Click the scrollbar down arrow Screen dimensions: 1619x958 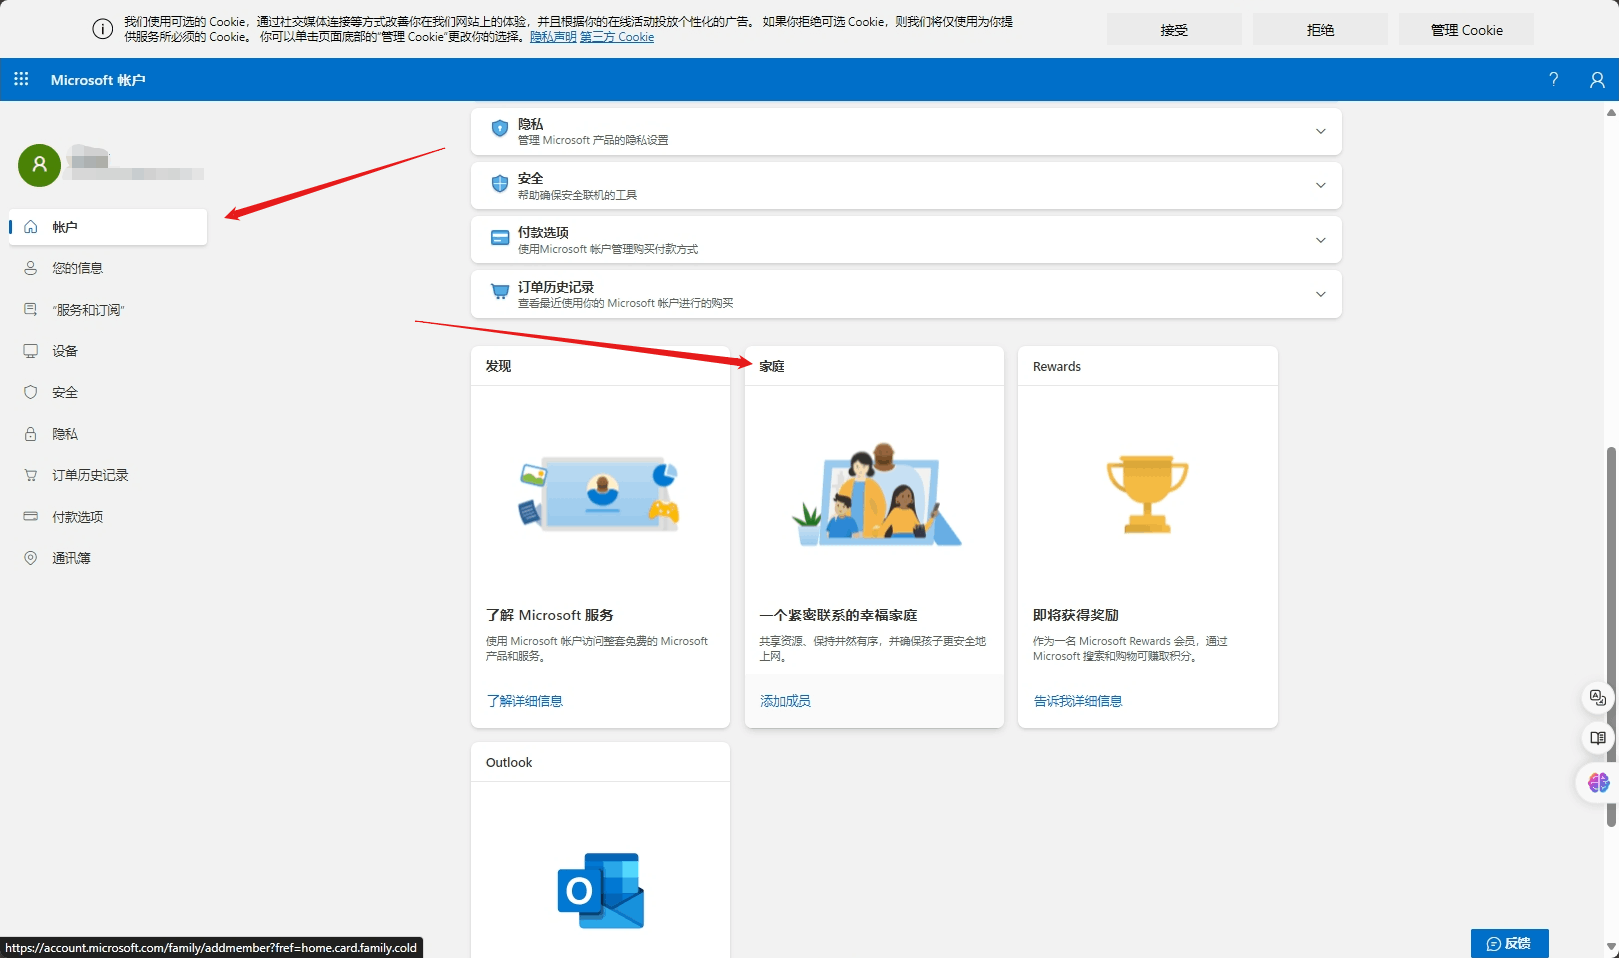click(1611, 946)
